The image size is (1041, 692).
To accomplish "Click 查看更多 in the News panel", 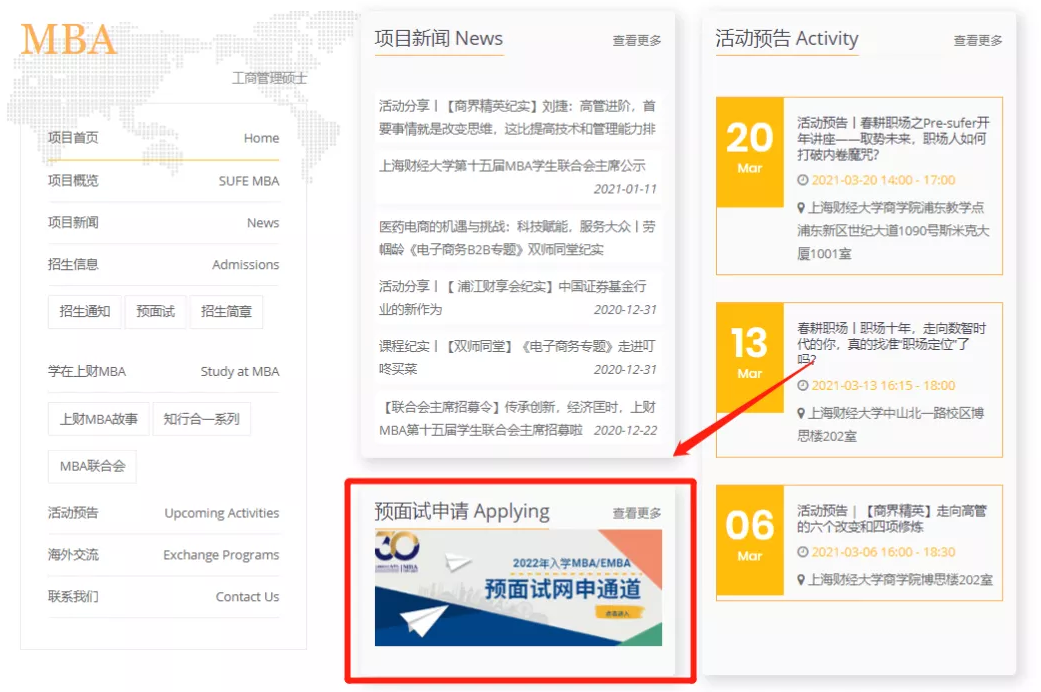I will [x=636, y=41].
